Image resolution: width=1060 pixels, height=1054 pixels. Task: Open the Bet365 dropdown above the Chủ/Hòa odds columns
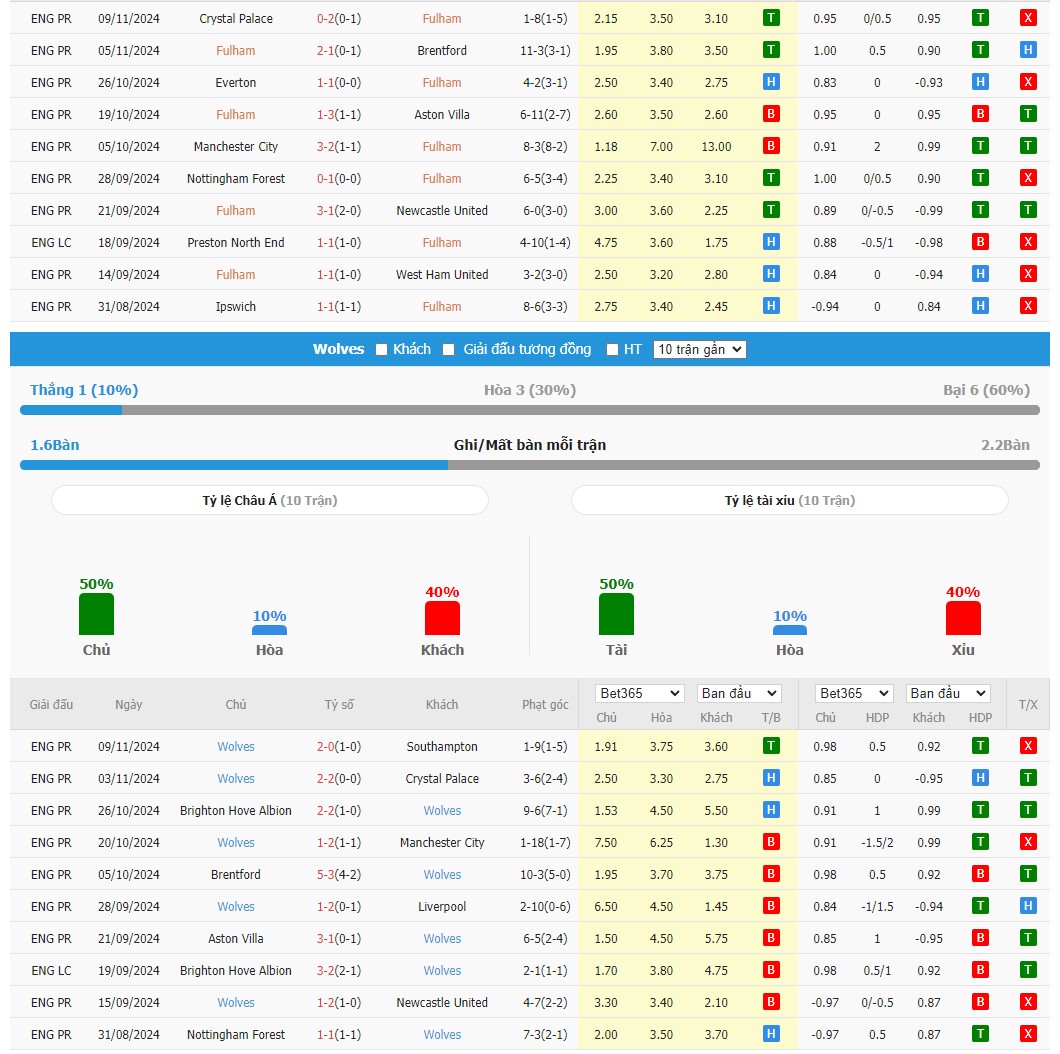pyautogui.click(x=640, y=694)
